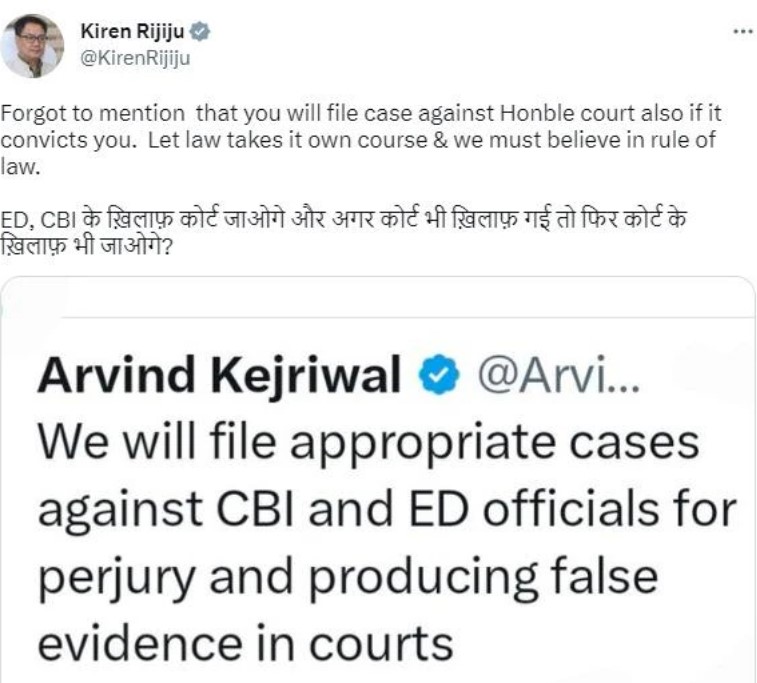Click Hindi line starting 'ED, CBI के'

pyautogui.click(x=343, y=220)
